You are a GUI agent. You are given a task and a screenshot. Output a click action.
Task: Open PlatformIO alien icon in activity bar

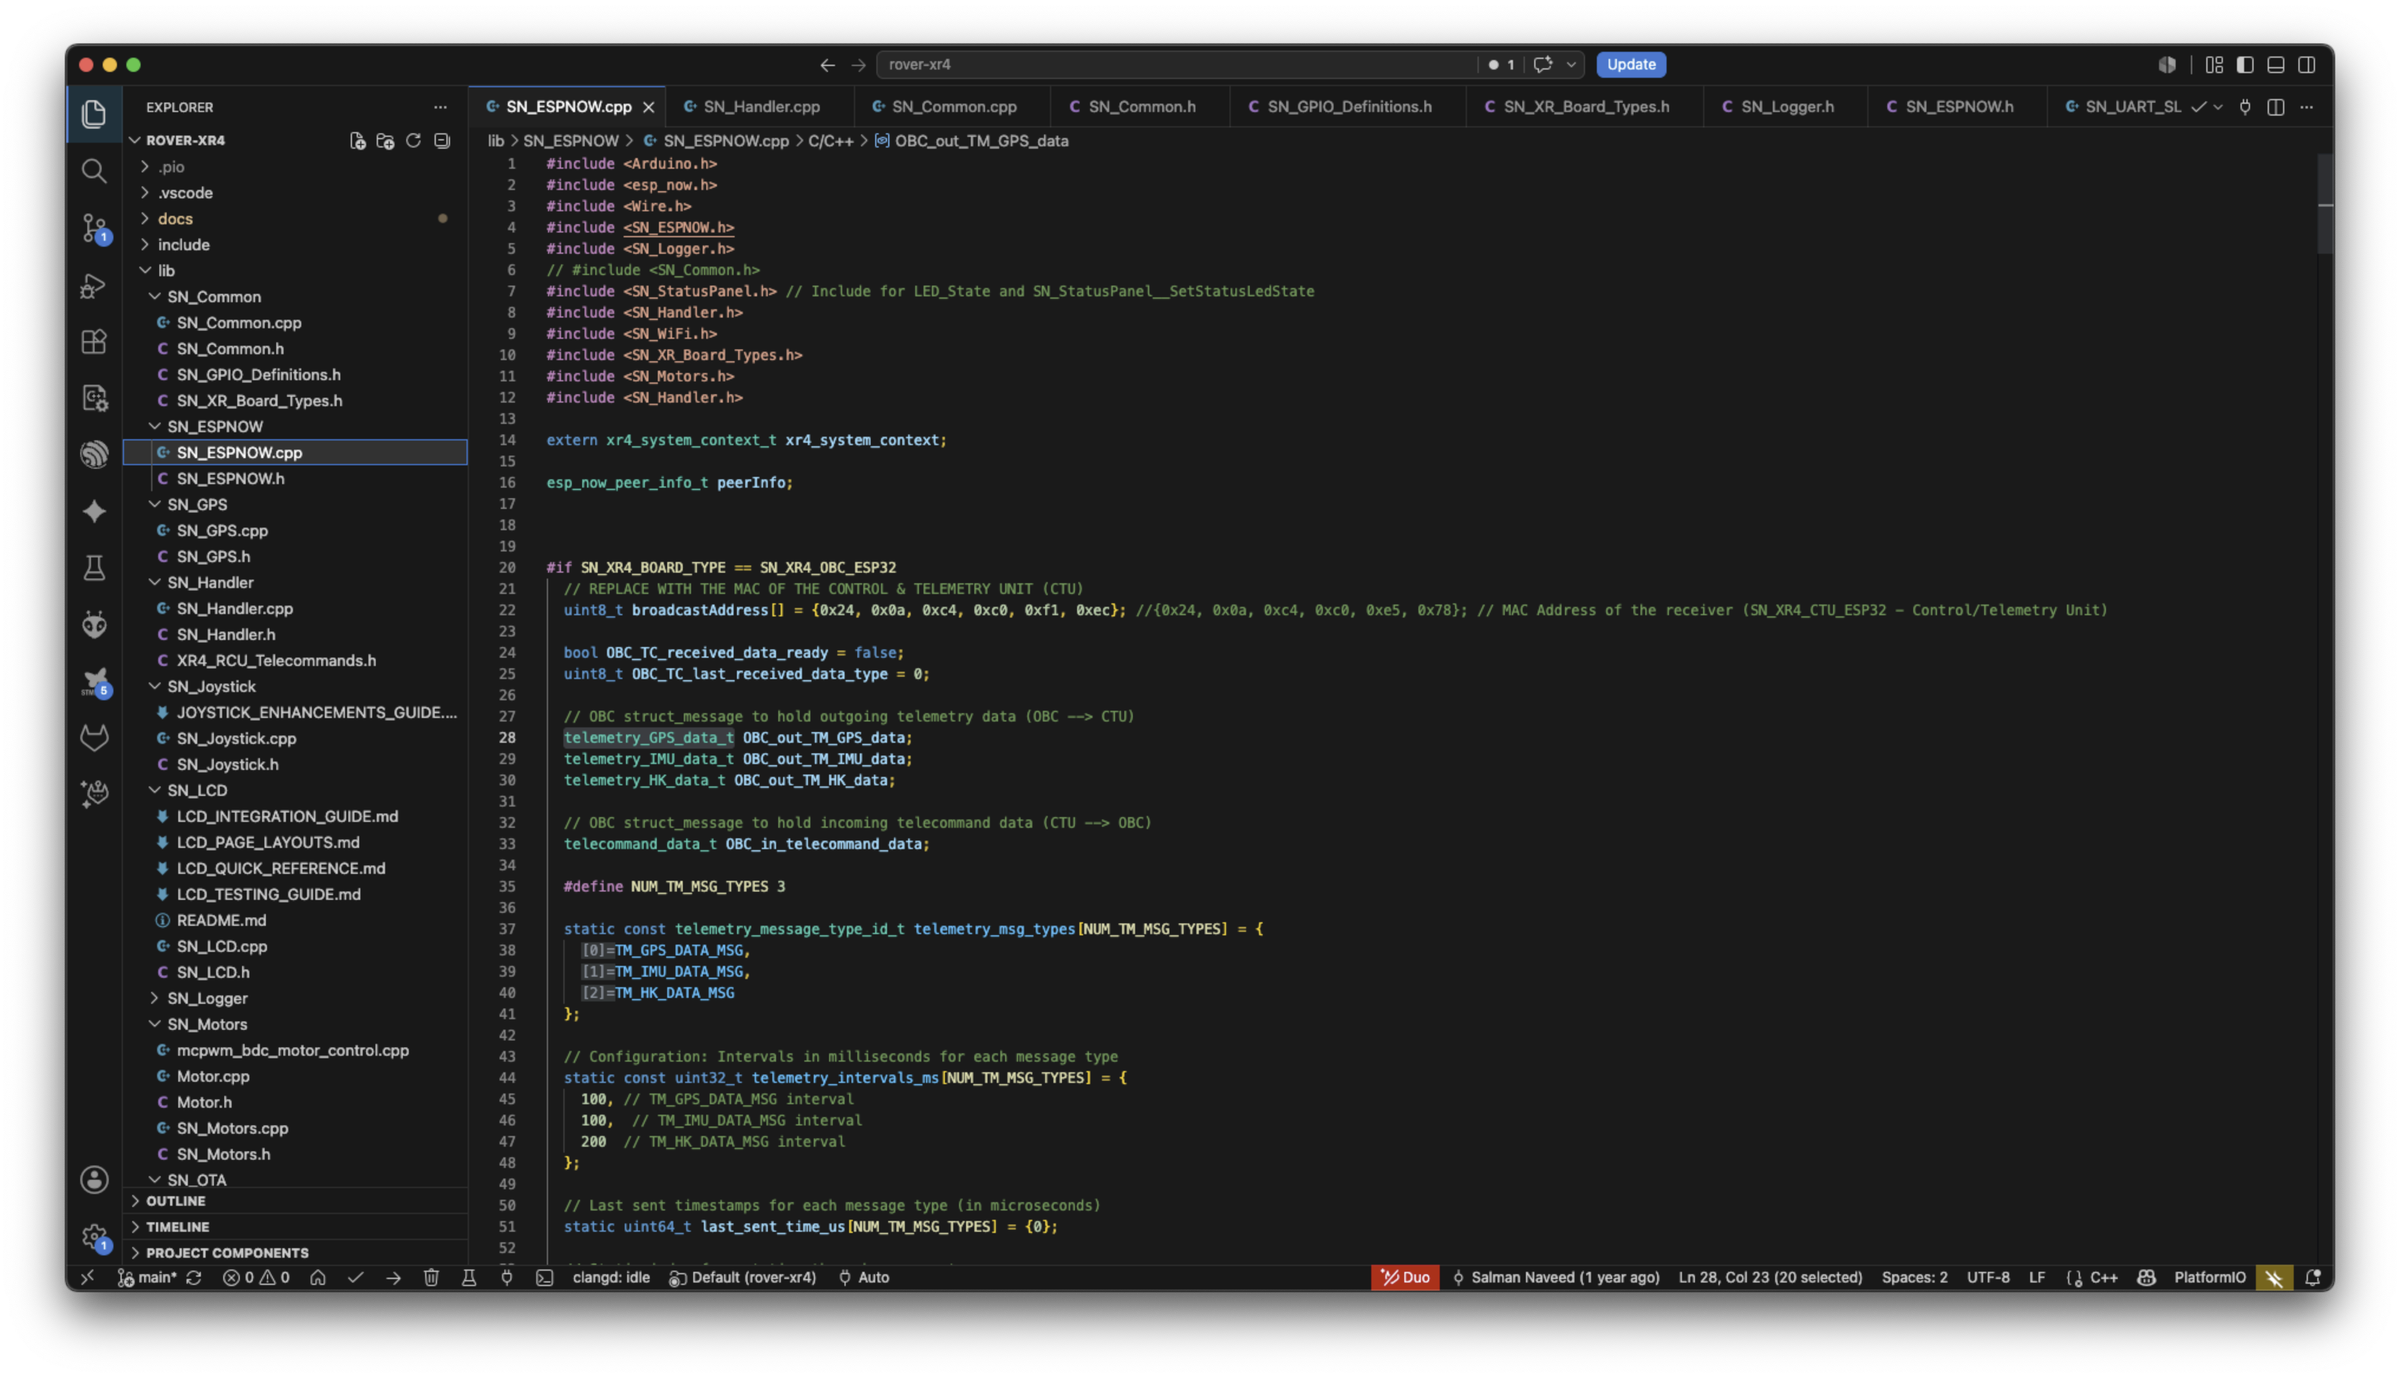(94, 625)
